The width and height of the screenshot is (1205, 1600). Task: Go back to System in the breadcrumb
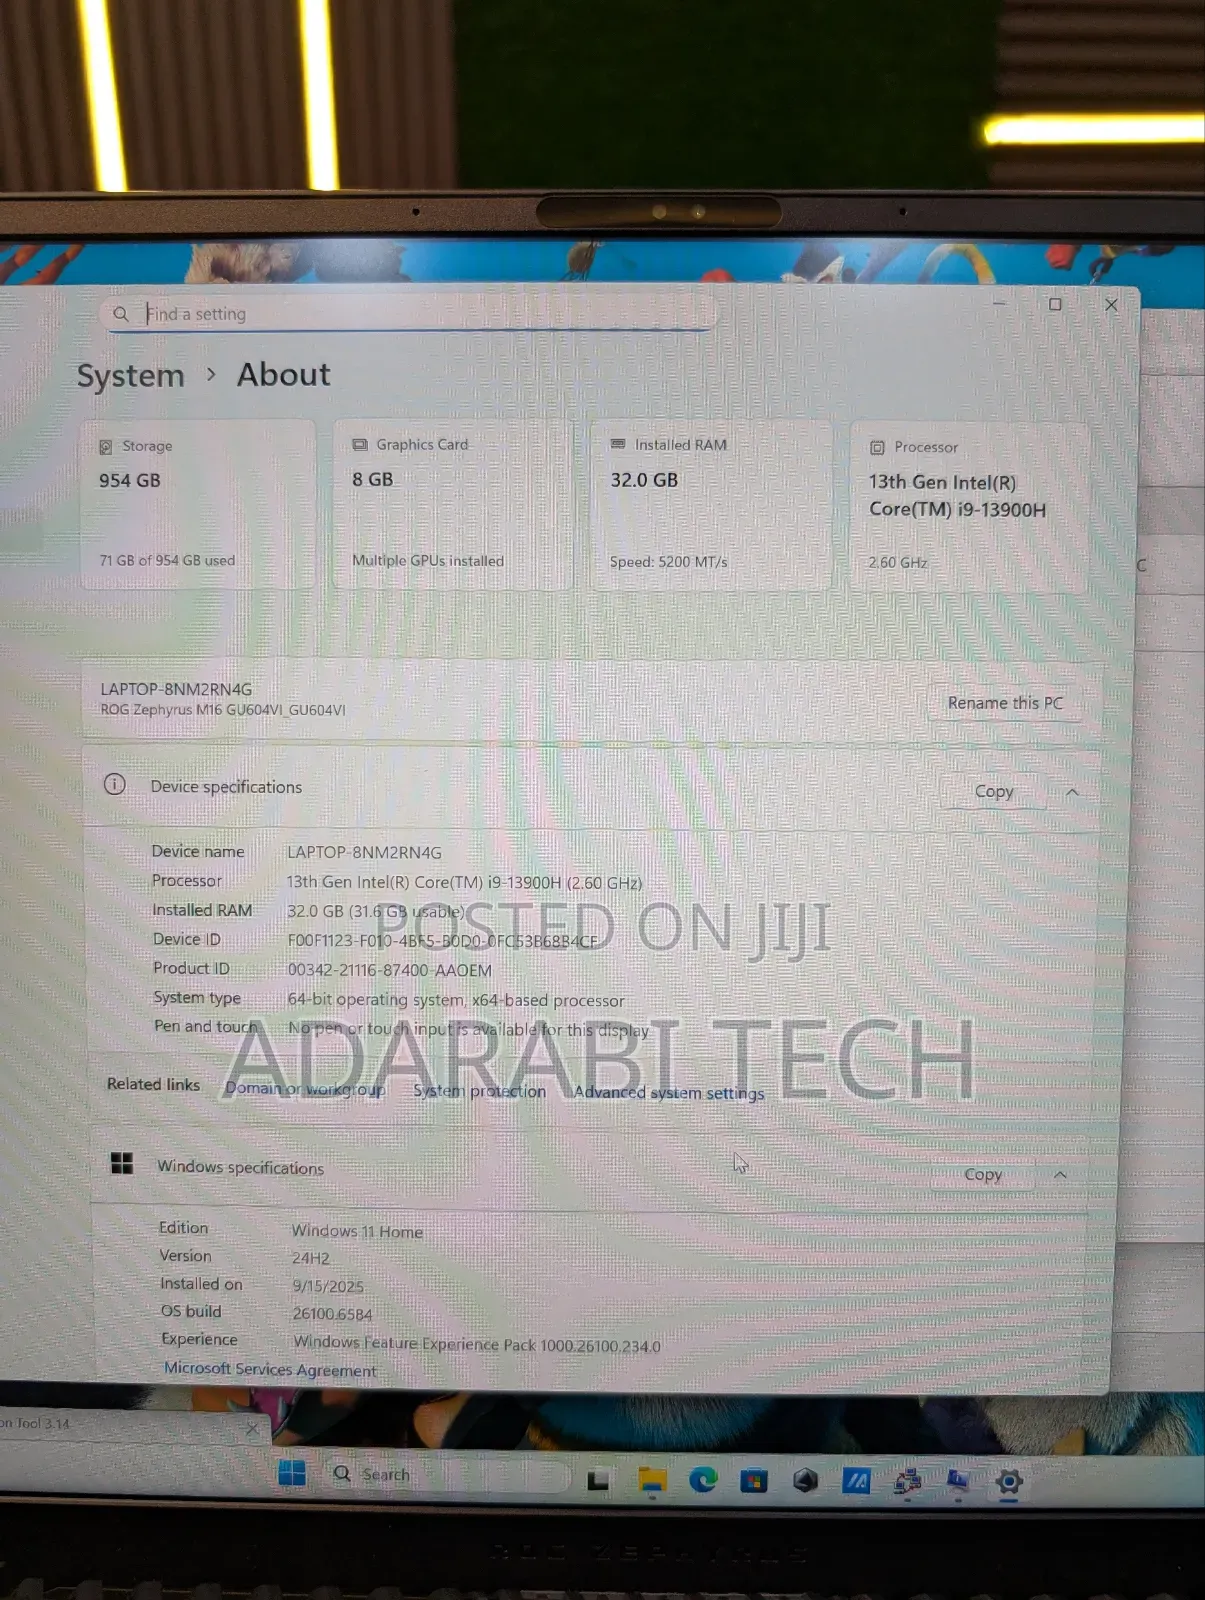click(x=131, y=376)
